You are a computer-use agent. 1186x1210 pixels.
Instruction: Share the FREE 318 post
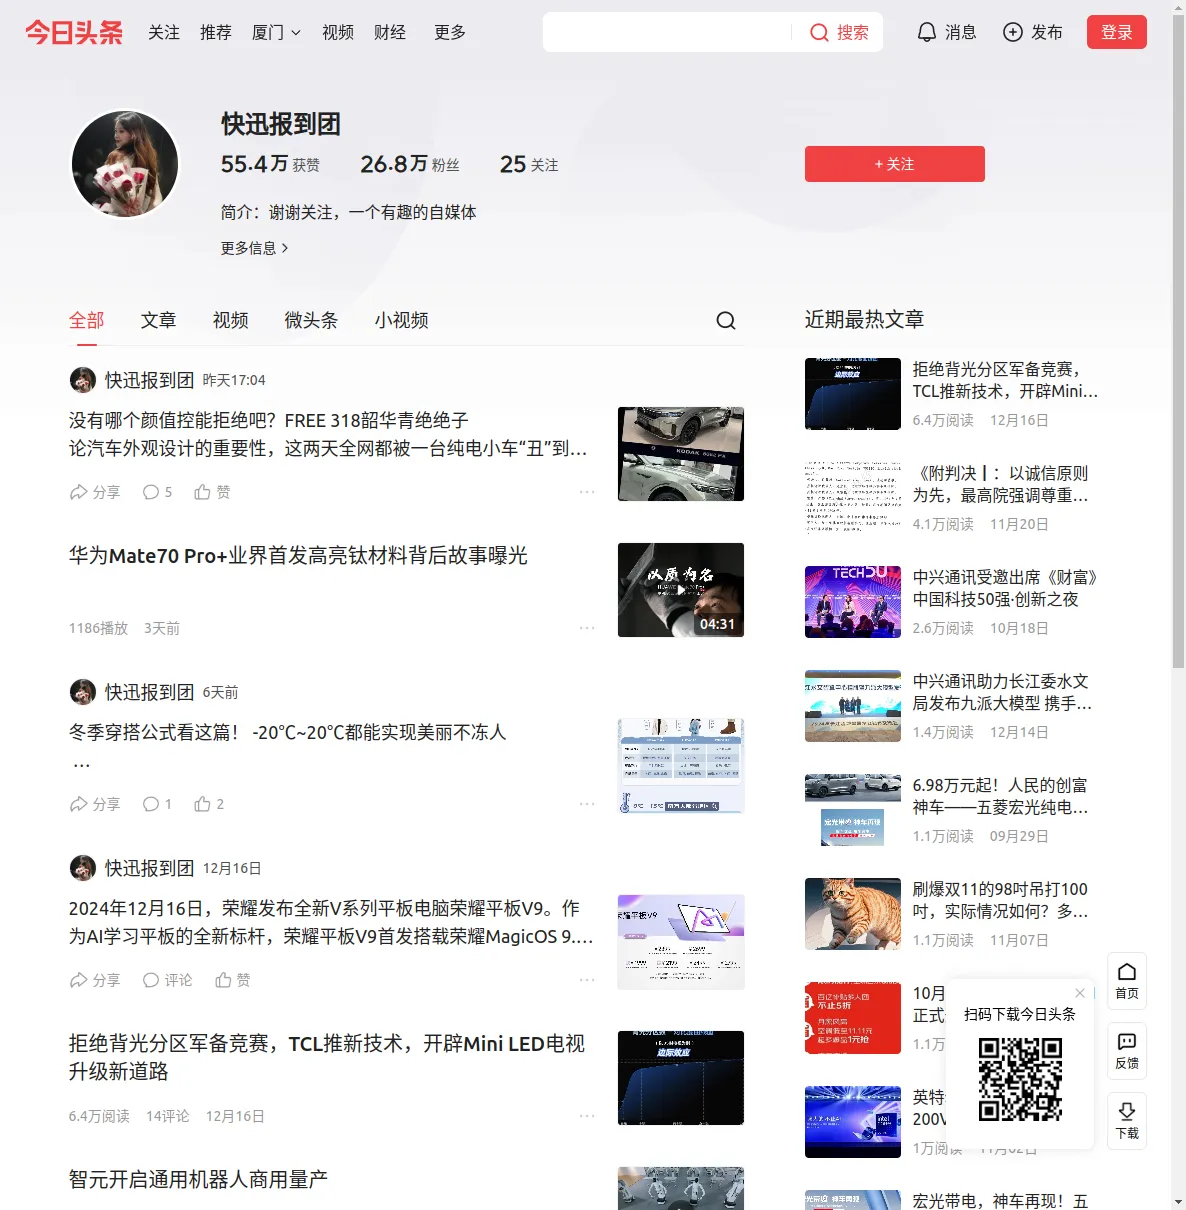[95, 492]
